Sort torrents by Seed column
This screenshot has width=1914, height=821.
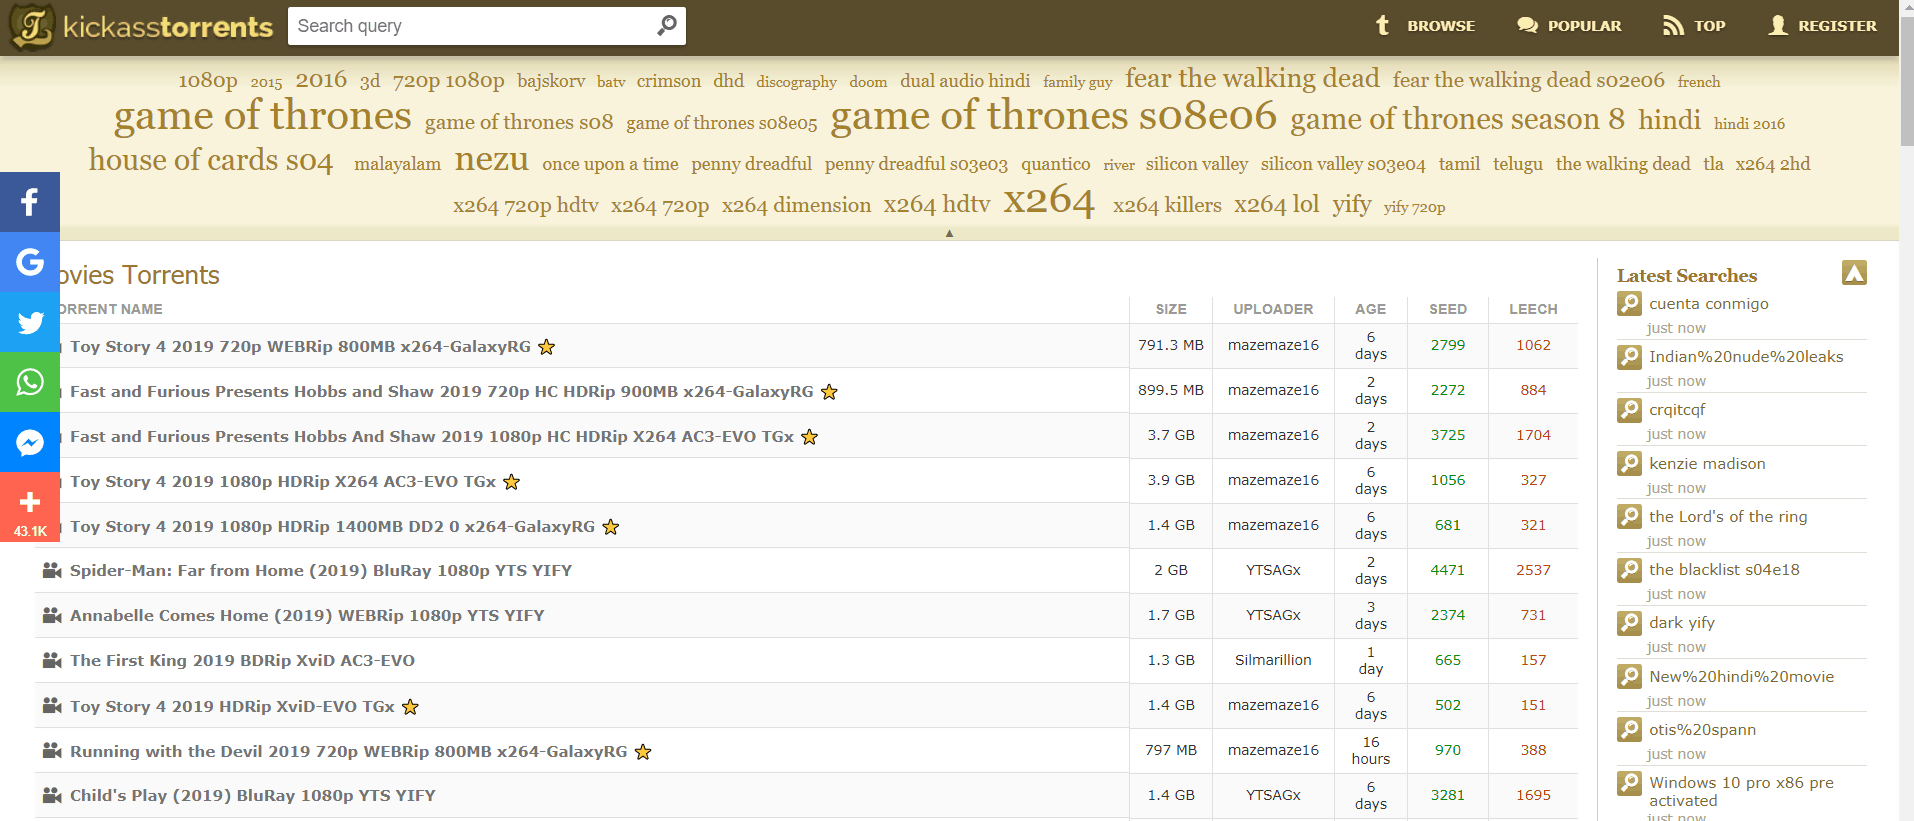click(x=1448, y=309)
